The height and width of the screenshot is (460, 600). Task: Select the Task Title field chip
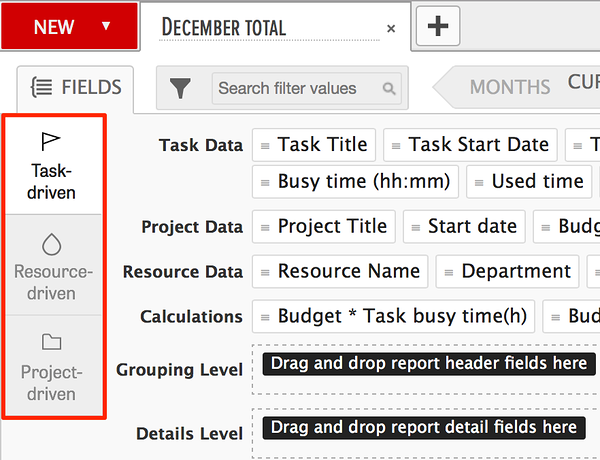tap(314, 145)
